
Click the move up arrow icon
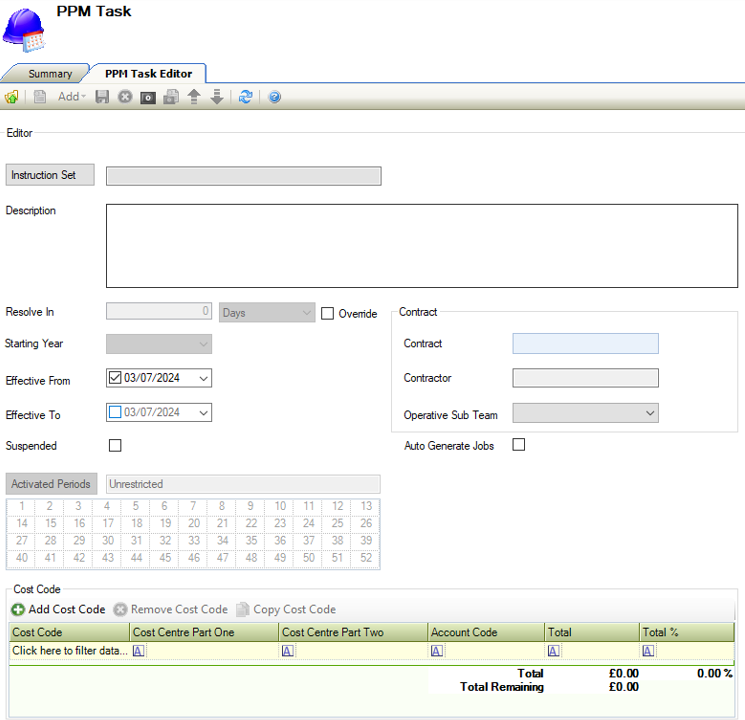194,97
